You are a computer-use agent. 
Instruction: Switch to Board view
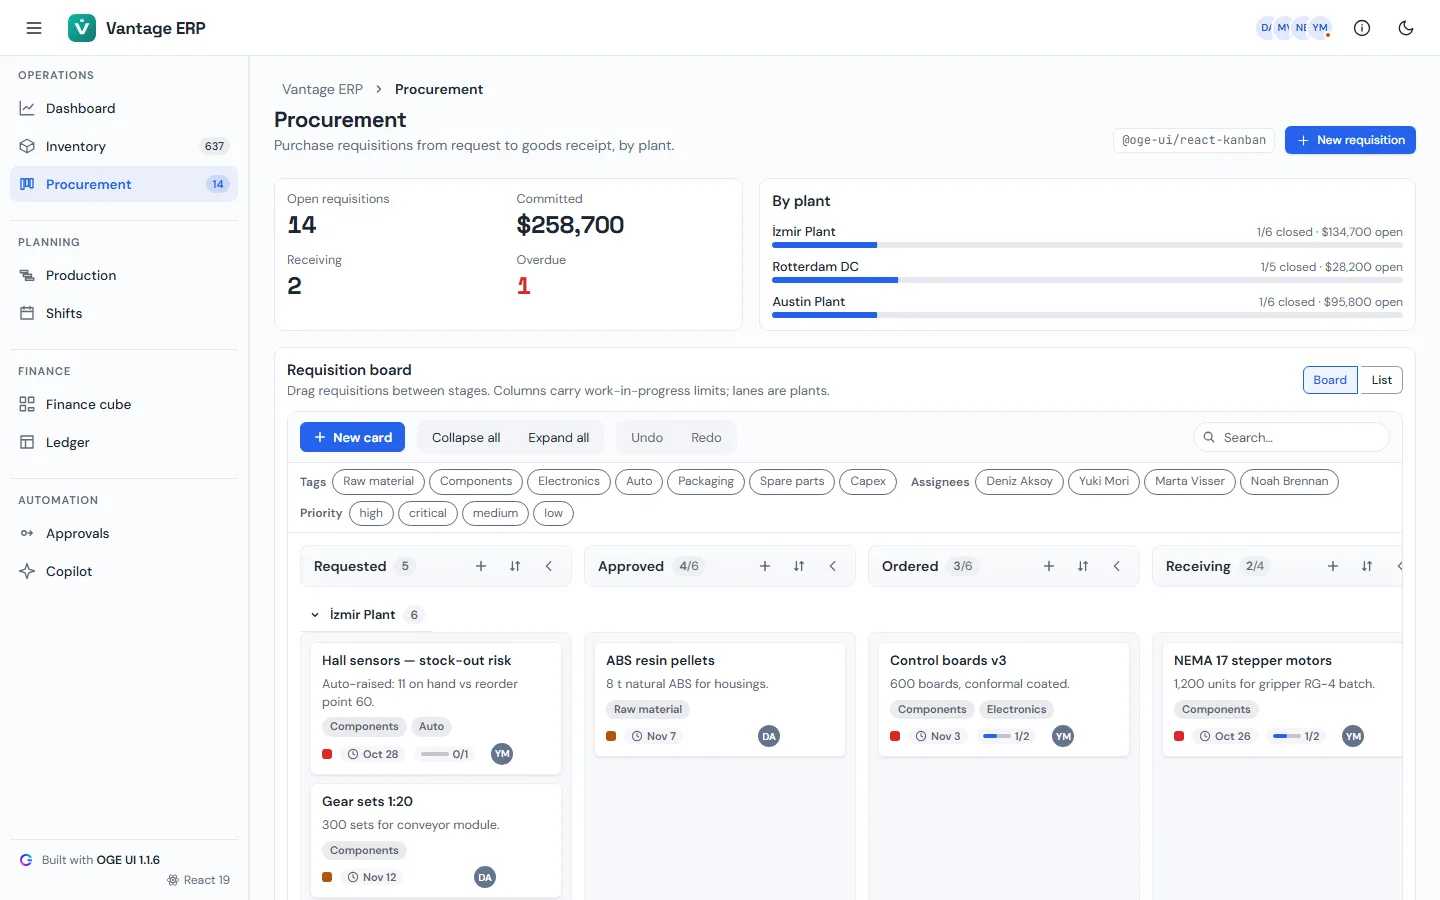pyautogui.click(x=1330, y=380)
